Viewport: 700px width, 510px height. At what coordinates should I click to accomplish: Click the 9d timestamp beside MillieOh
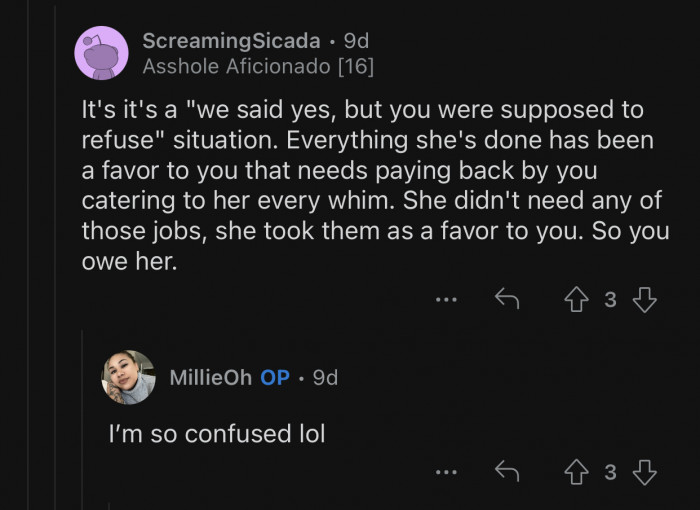[325, 377]
